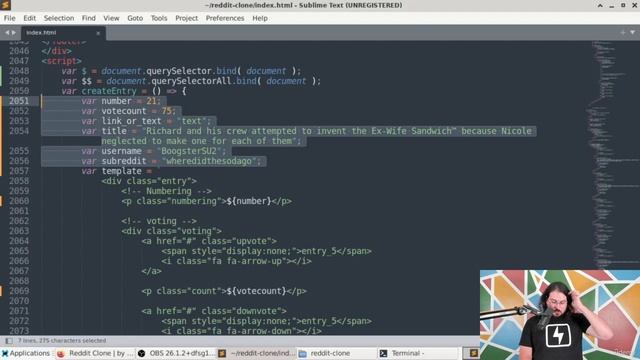Click the votecount value 75
Viewport: 640px width, 360px height.
coord(167,111)
